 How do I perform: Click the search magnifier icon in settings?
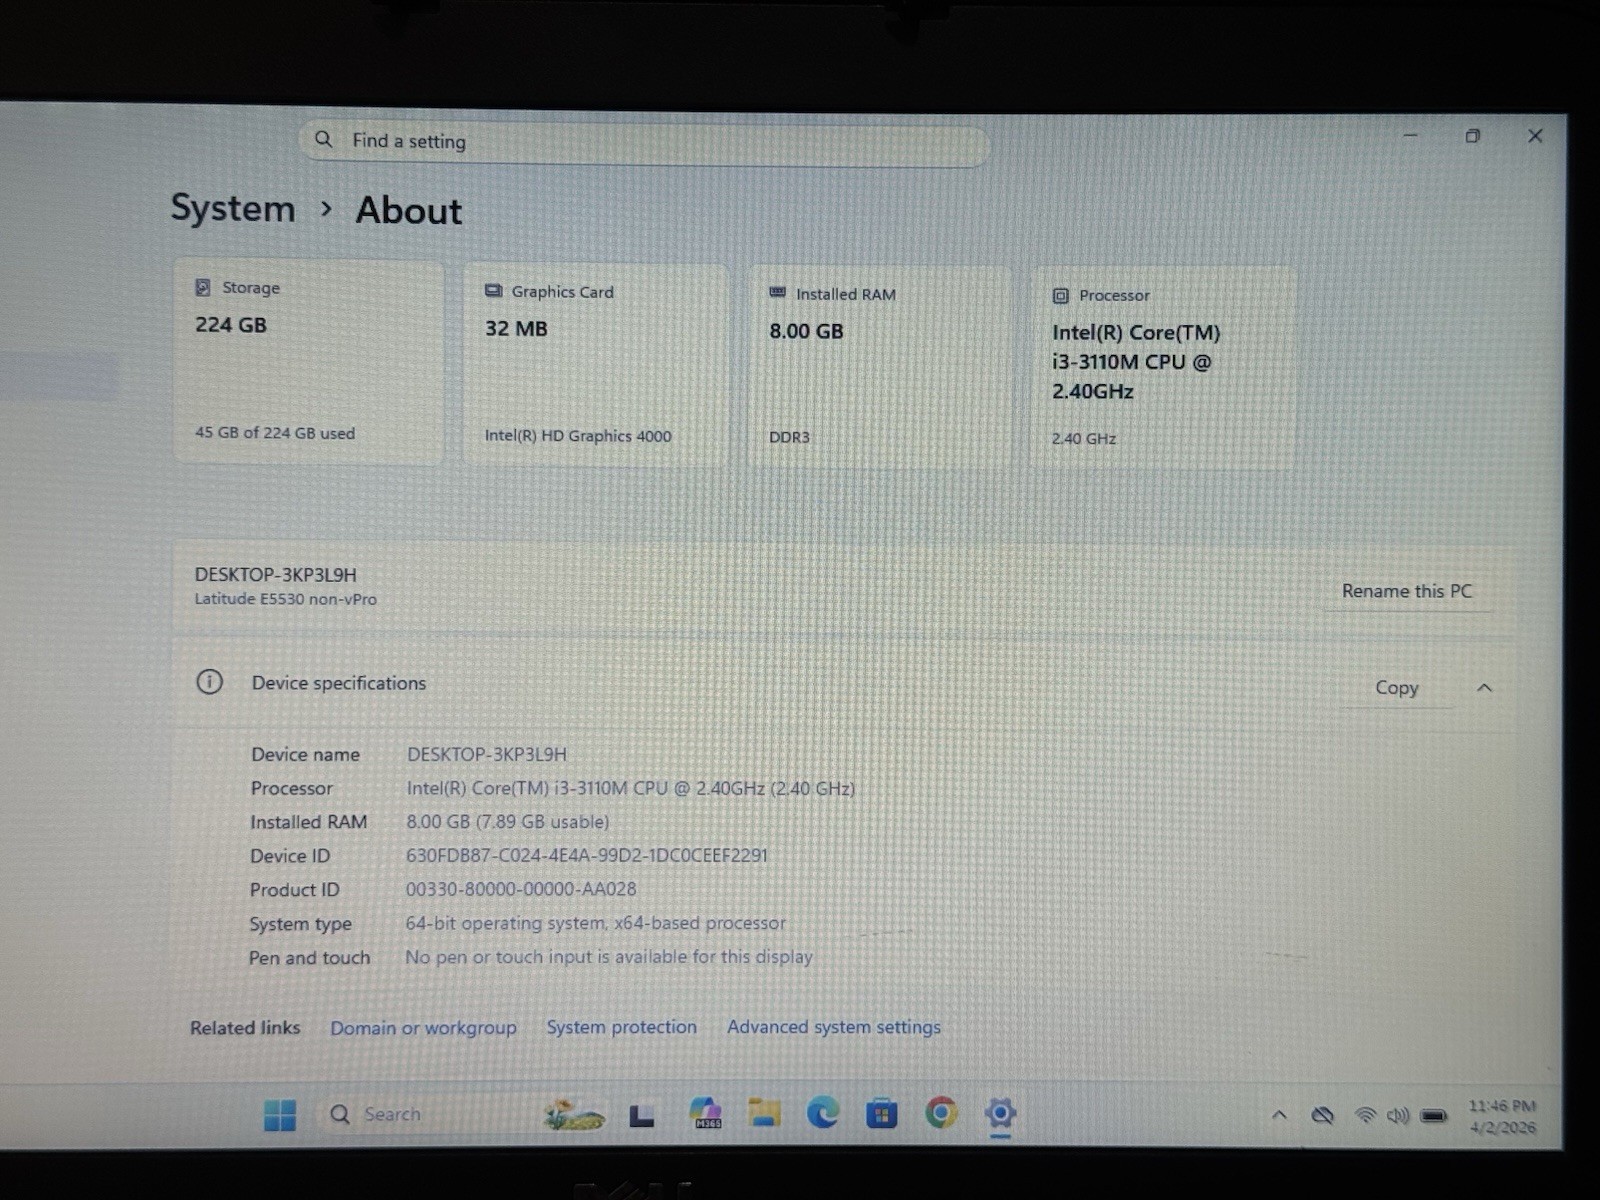pyautogui.click(x=323, y=139)
